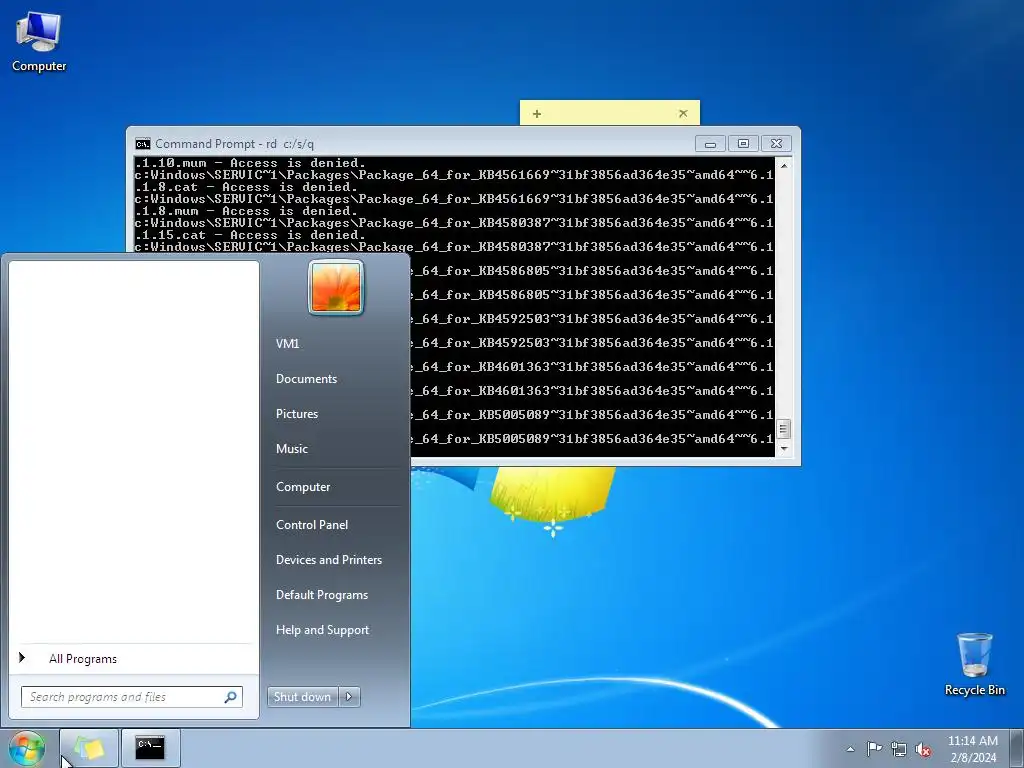Image resolution: width=1024 pixels, height=768 pixels.
Task: Click the user account picture
Action: (x=336, y=287)
